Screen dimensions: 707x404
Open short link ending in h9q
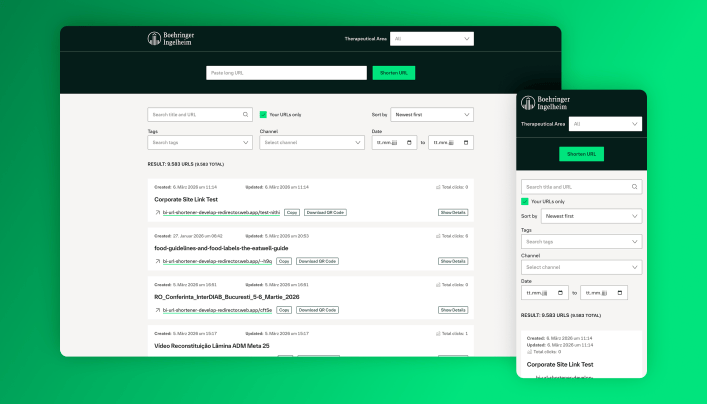tap(217, 261)
